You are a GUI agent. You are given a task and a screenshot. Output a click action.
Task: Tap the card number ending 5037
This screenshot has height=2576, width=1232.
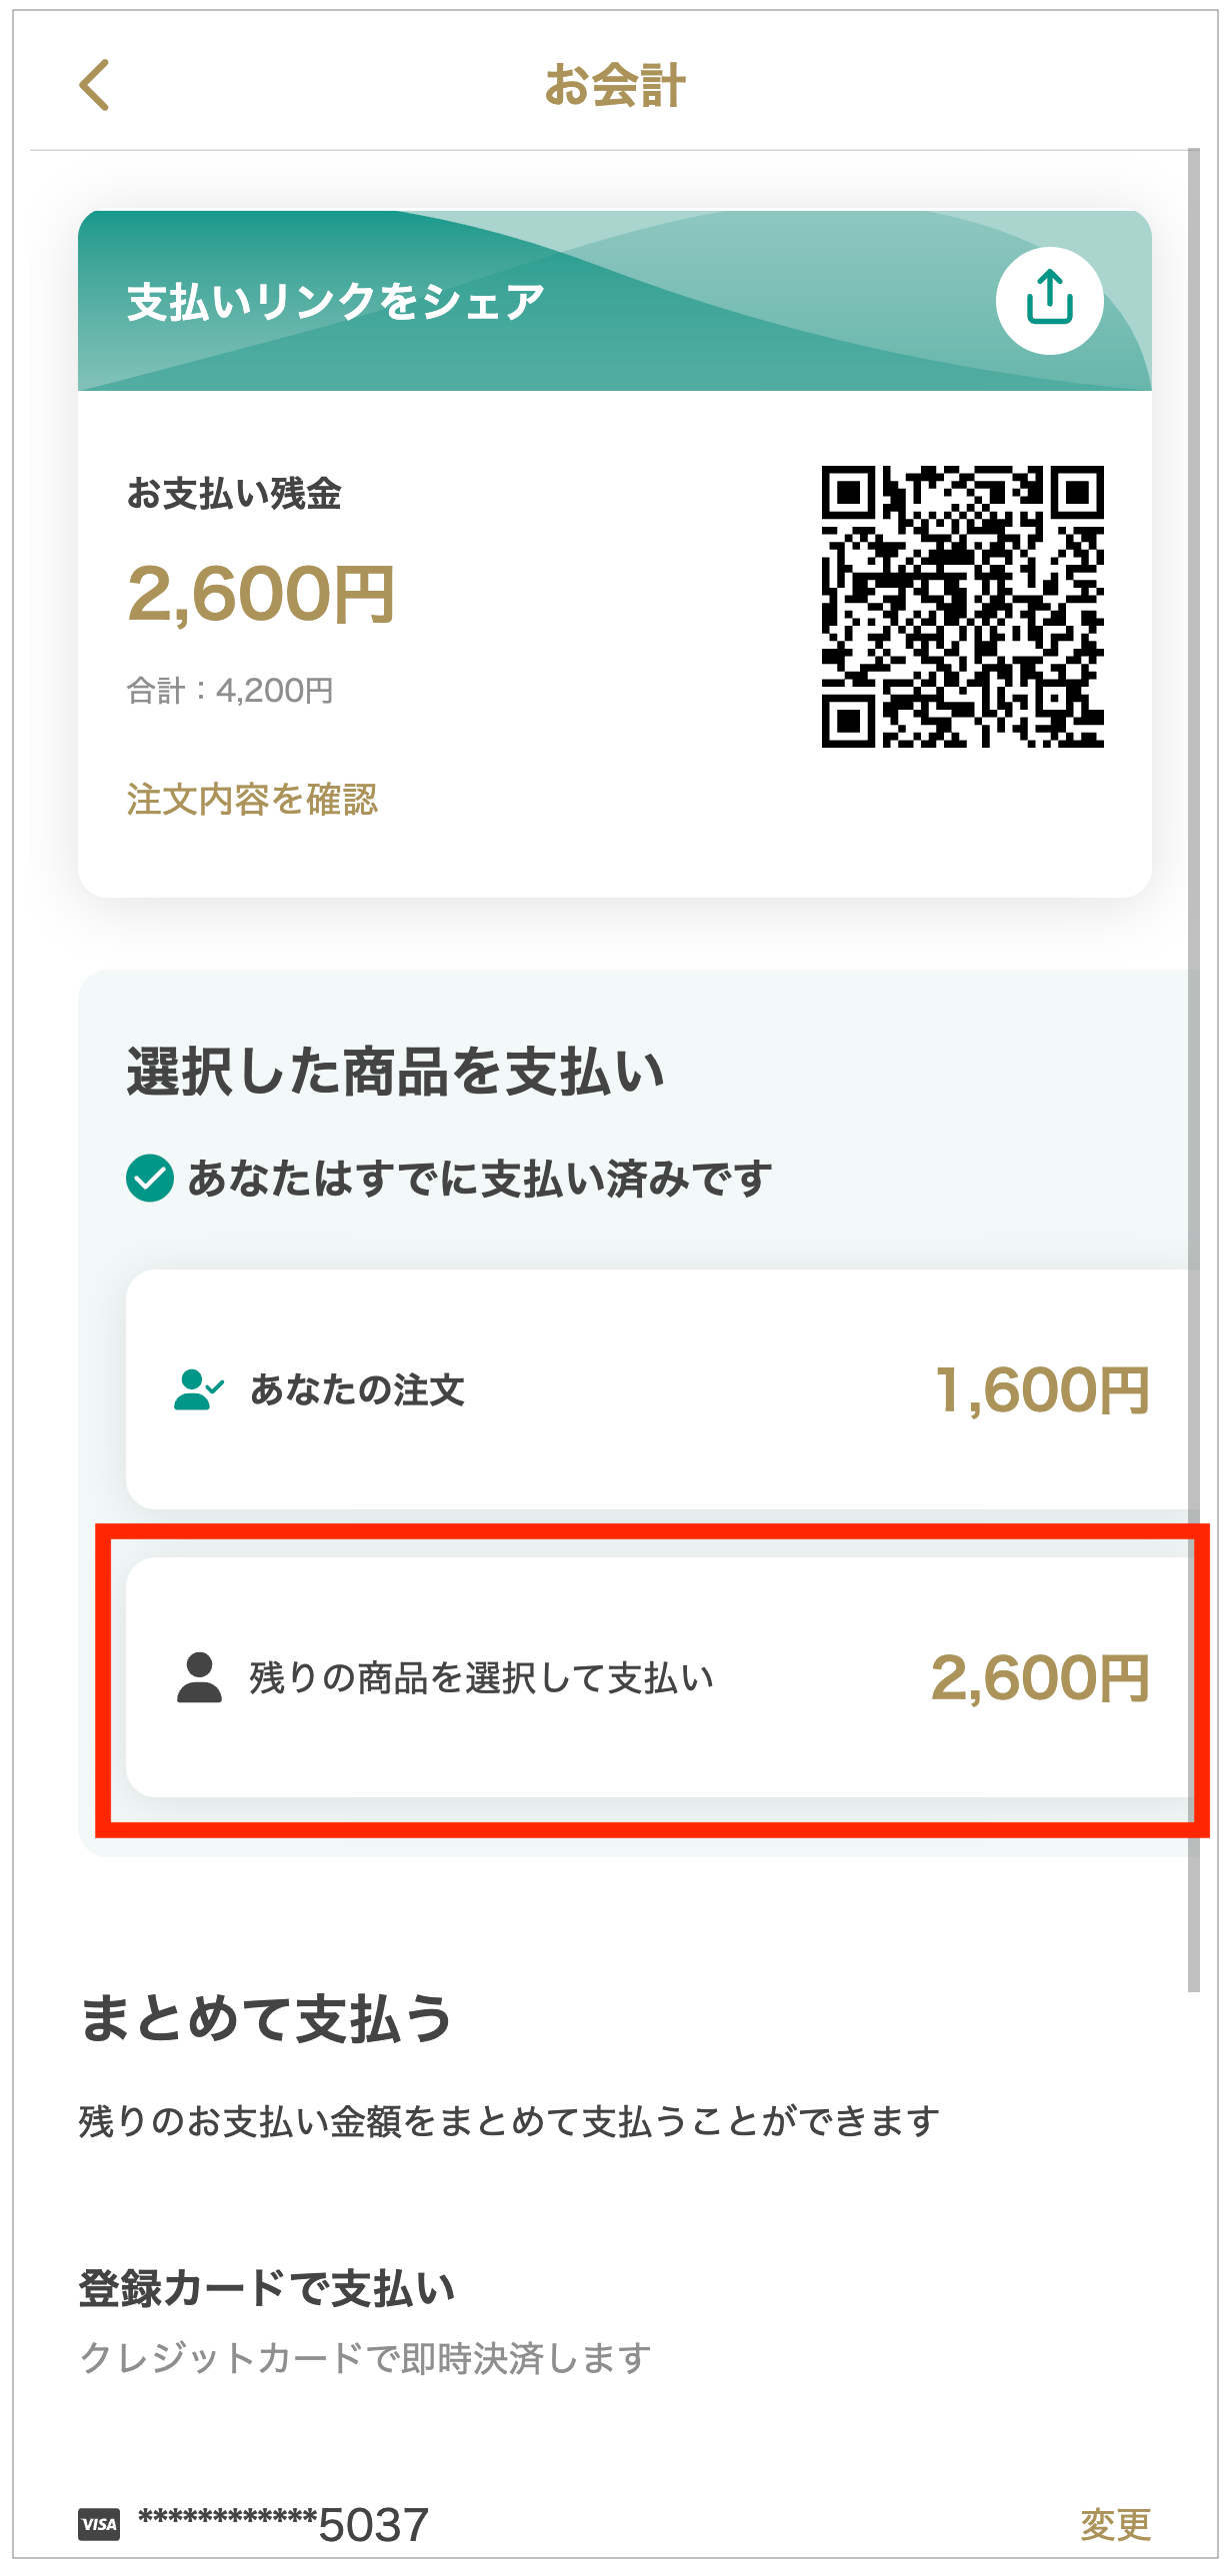pos(284,2523)
